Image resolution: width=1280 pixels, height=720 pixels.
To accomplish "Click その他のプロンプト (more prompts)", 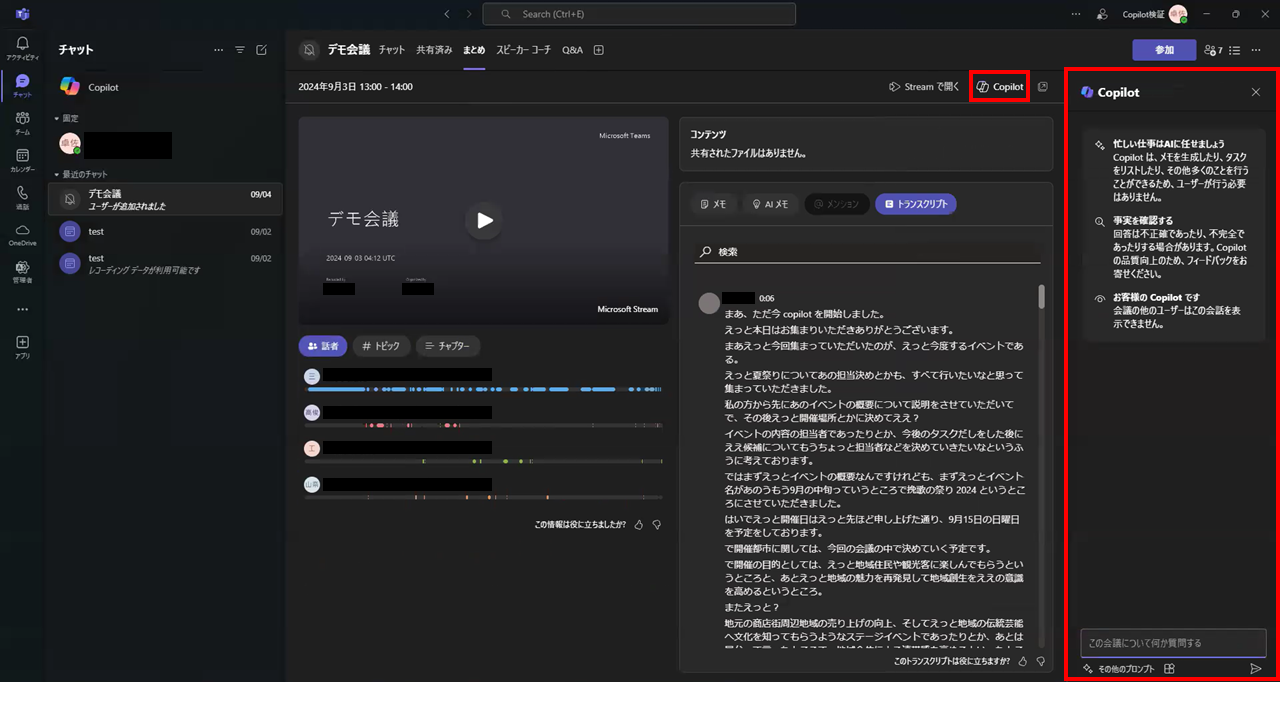I will point(1118,669).
